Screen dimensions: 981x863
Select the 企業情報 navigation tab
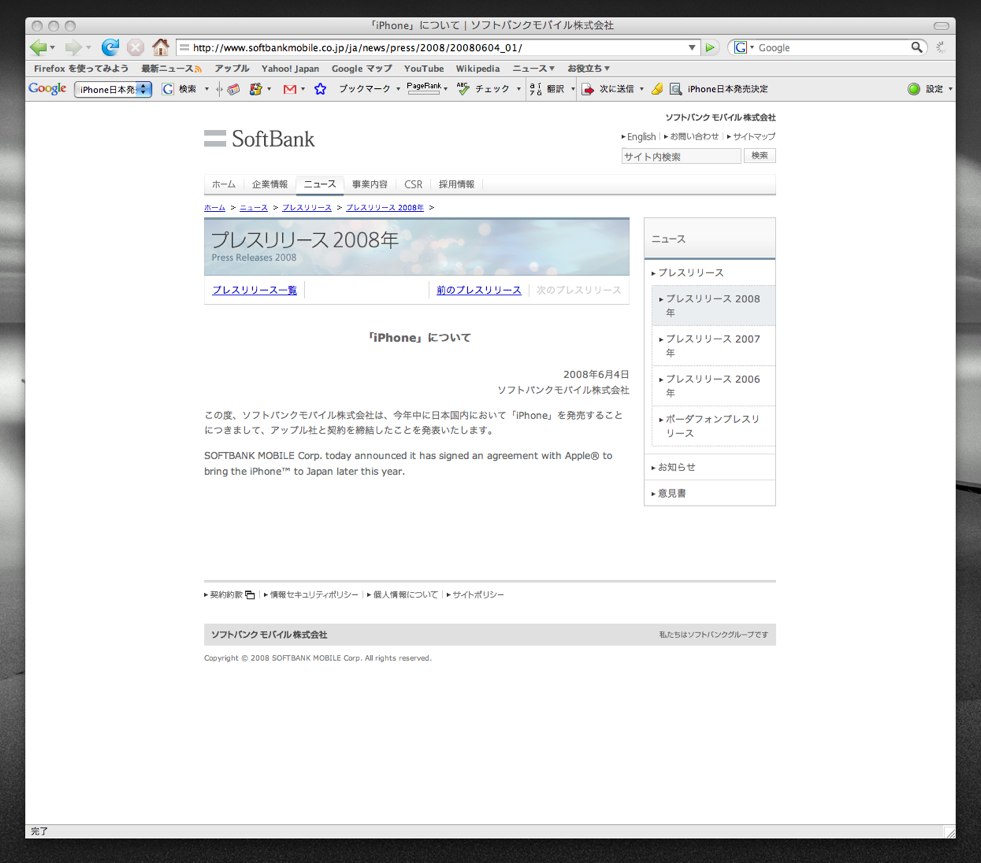[269, 184]
